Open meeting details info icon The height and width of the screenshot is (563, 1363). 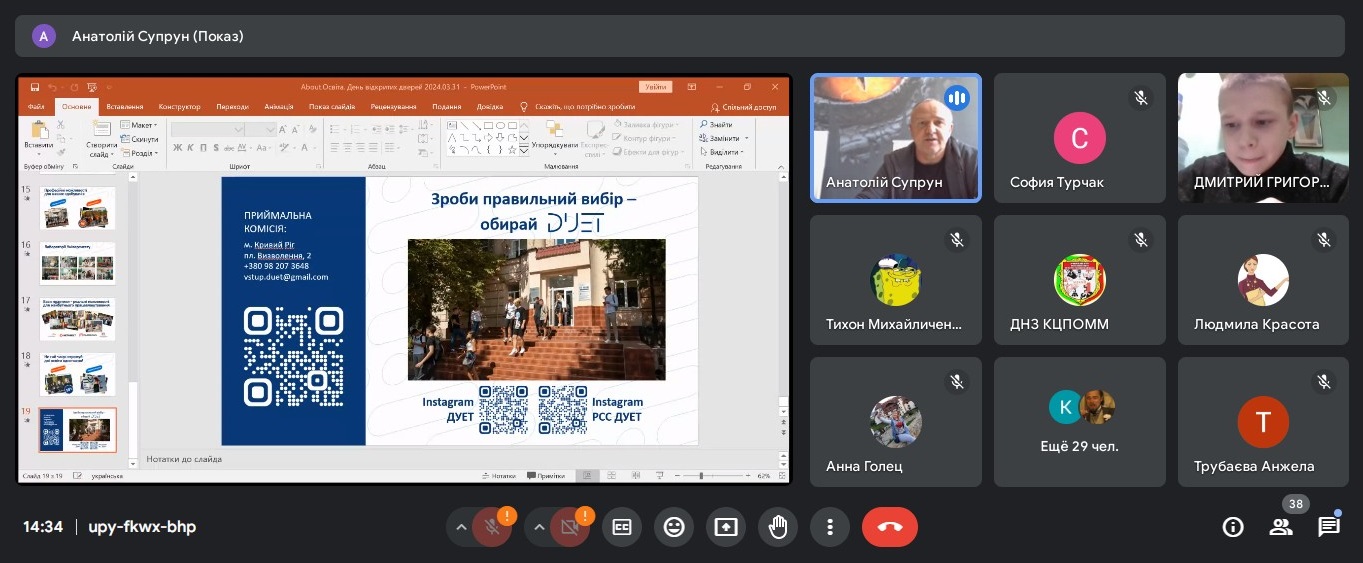coord(1232,527)
